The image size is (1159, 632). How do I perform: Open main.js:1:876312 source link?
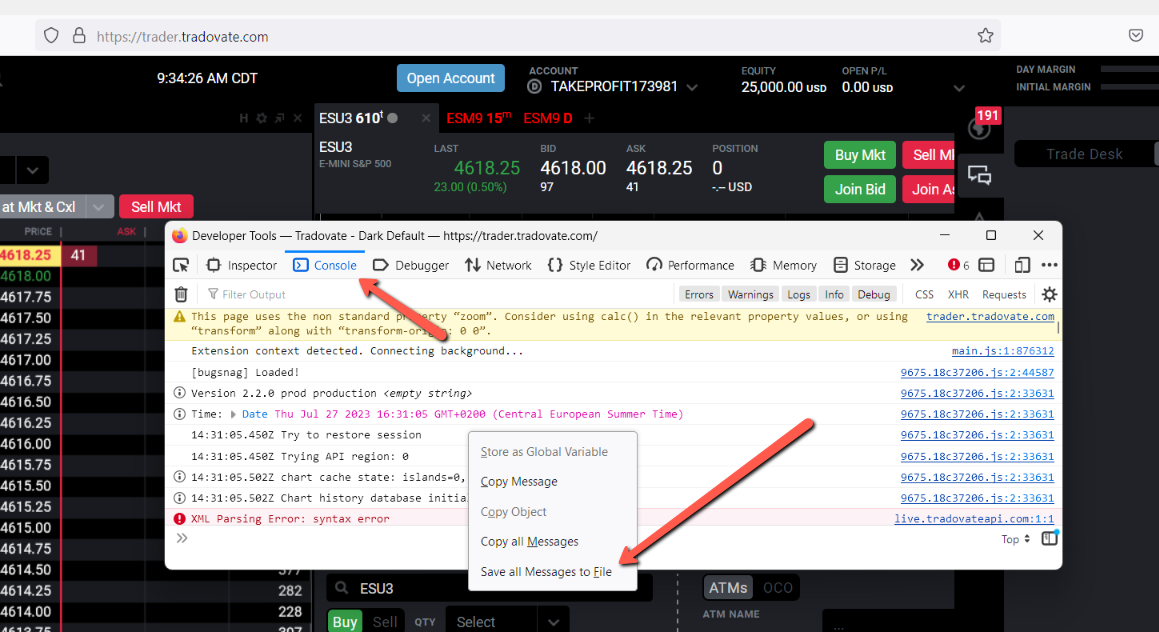(x=1002, y=351)
